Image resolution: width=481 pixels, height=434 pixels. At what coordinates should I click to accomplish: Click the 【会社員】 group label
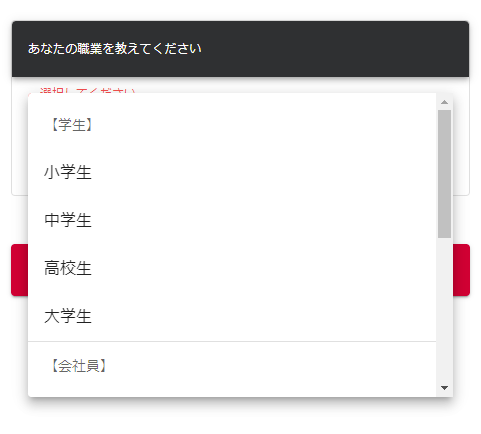79,366
